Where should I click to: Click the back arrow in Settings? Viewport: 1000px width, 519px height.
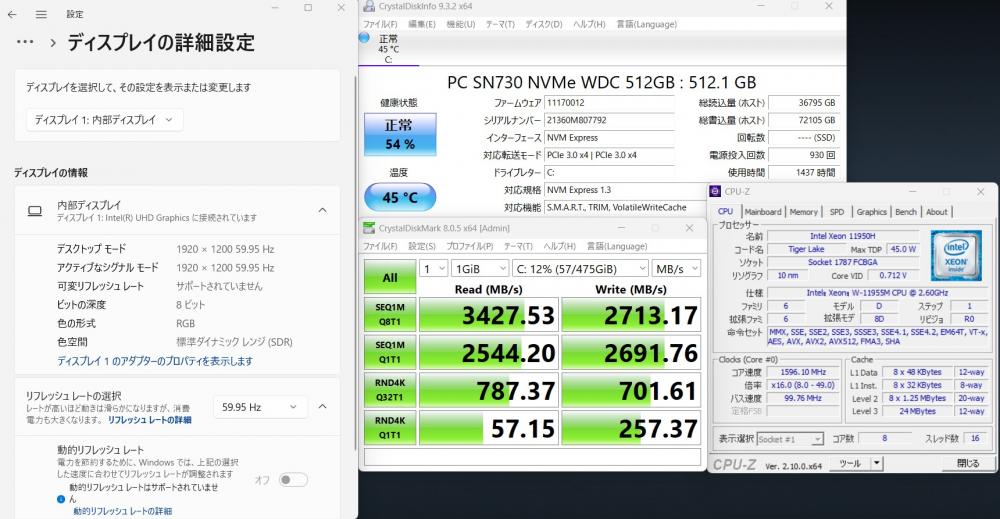[x=12, y=14]
